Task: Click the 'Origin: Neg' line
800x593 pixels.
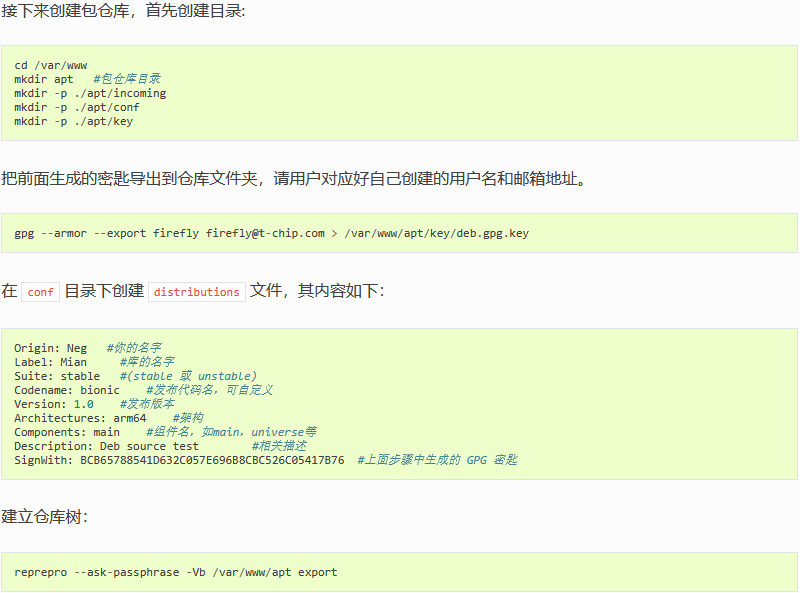Action: coord(51,348)
